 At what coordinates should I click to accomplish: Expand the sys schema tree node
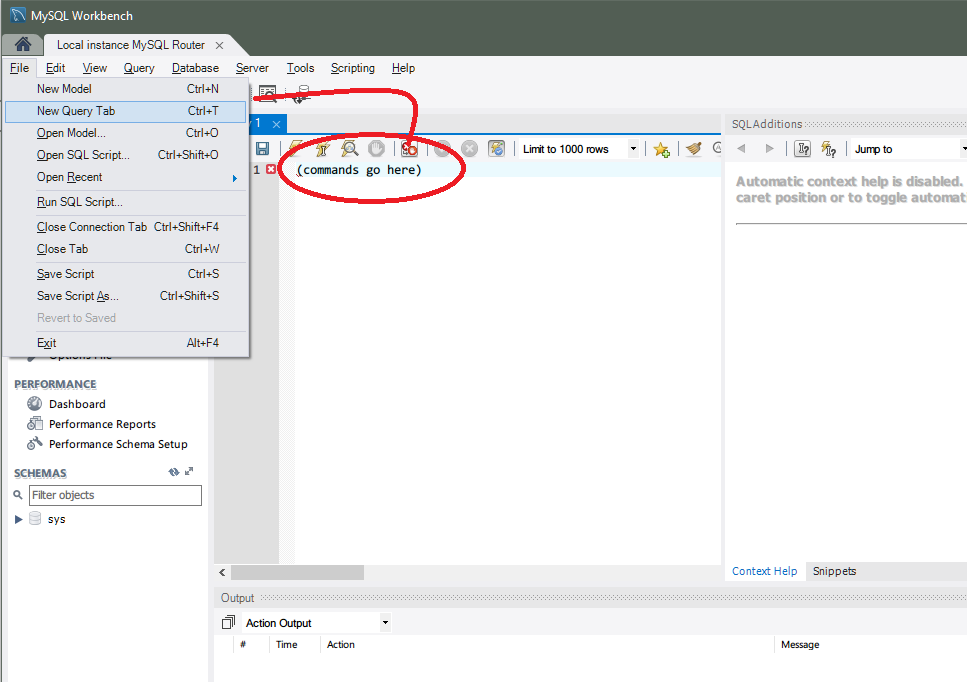[19, 519]
